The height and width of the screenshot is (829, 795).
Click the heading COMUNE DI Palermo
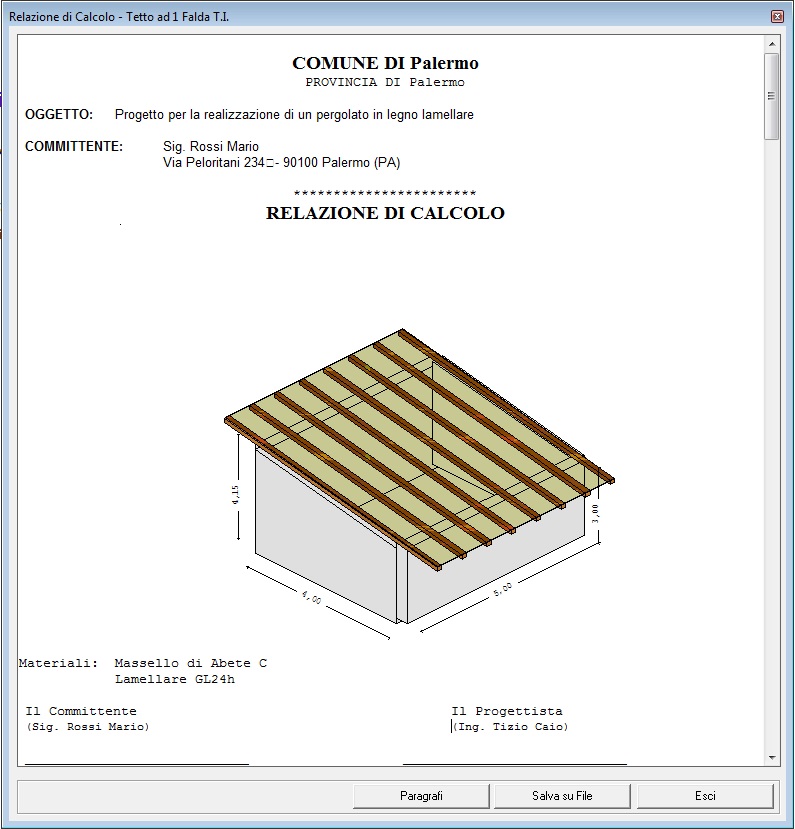tap(385, 63)
